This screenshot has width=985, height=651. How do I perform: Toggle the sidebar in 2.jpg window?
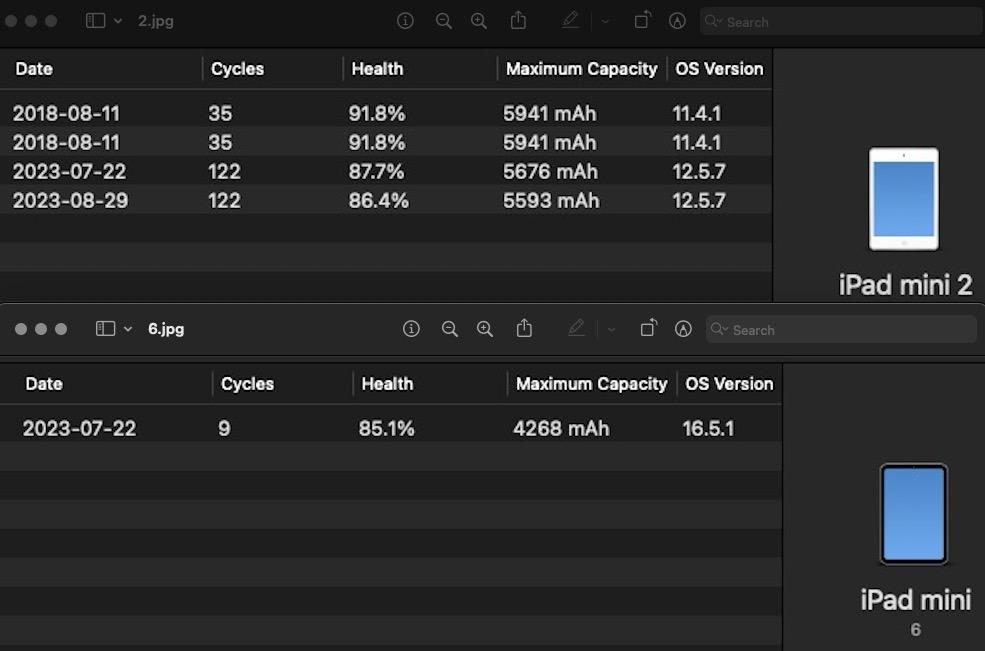pyautogui.click(x=96, y=21)
